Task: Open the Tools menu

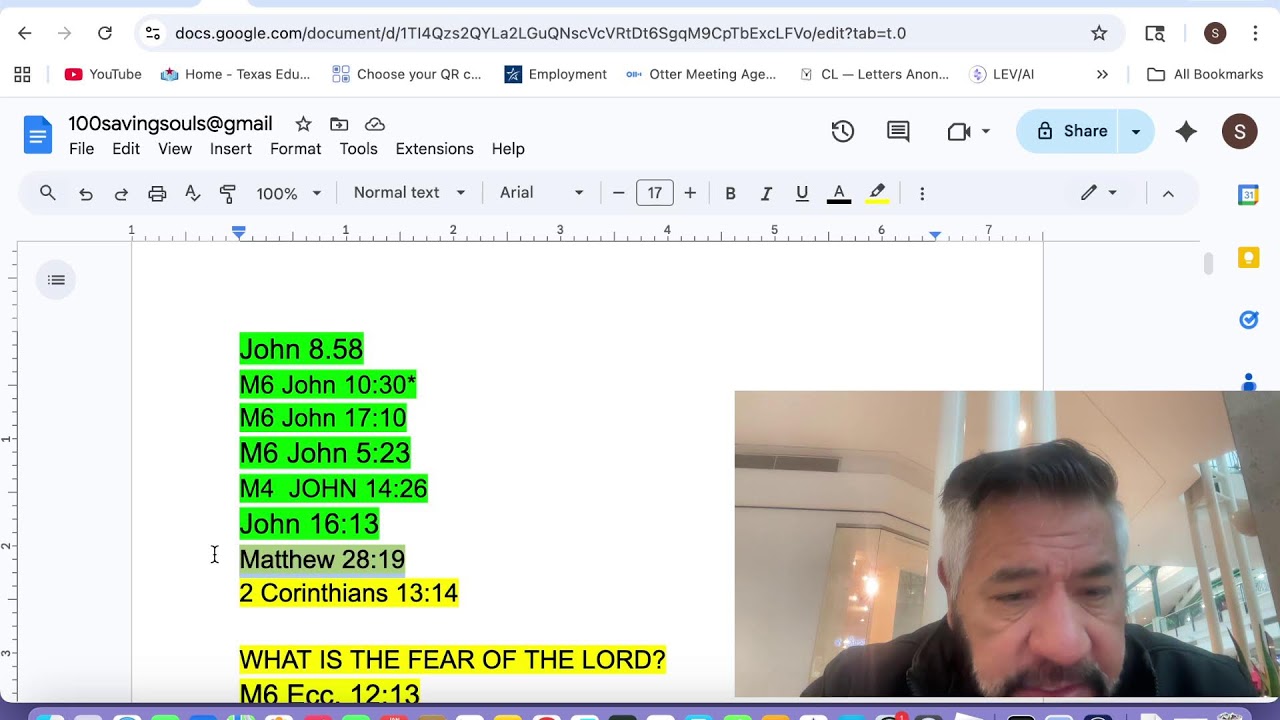Action: 358,149
